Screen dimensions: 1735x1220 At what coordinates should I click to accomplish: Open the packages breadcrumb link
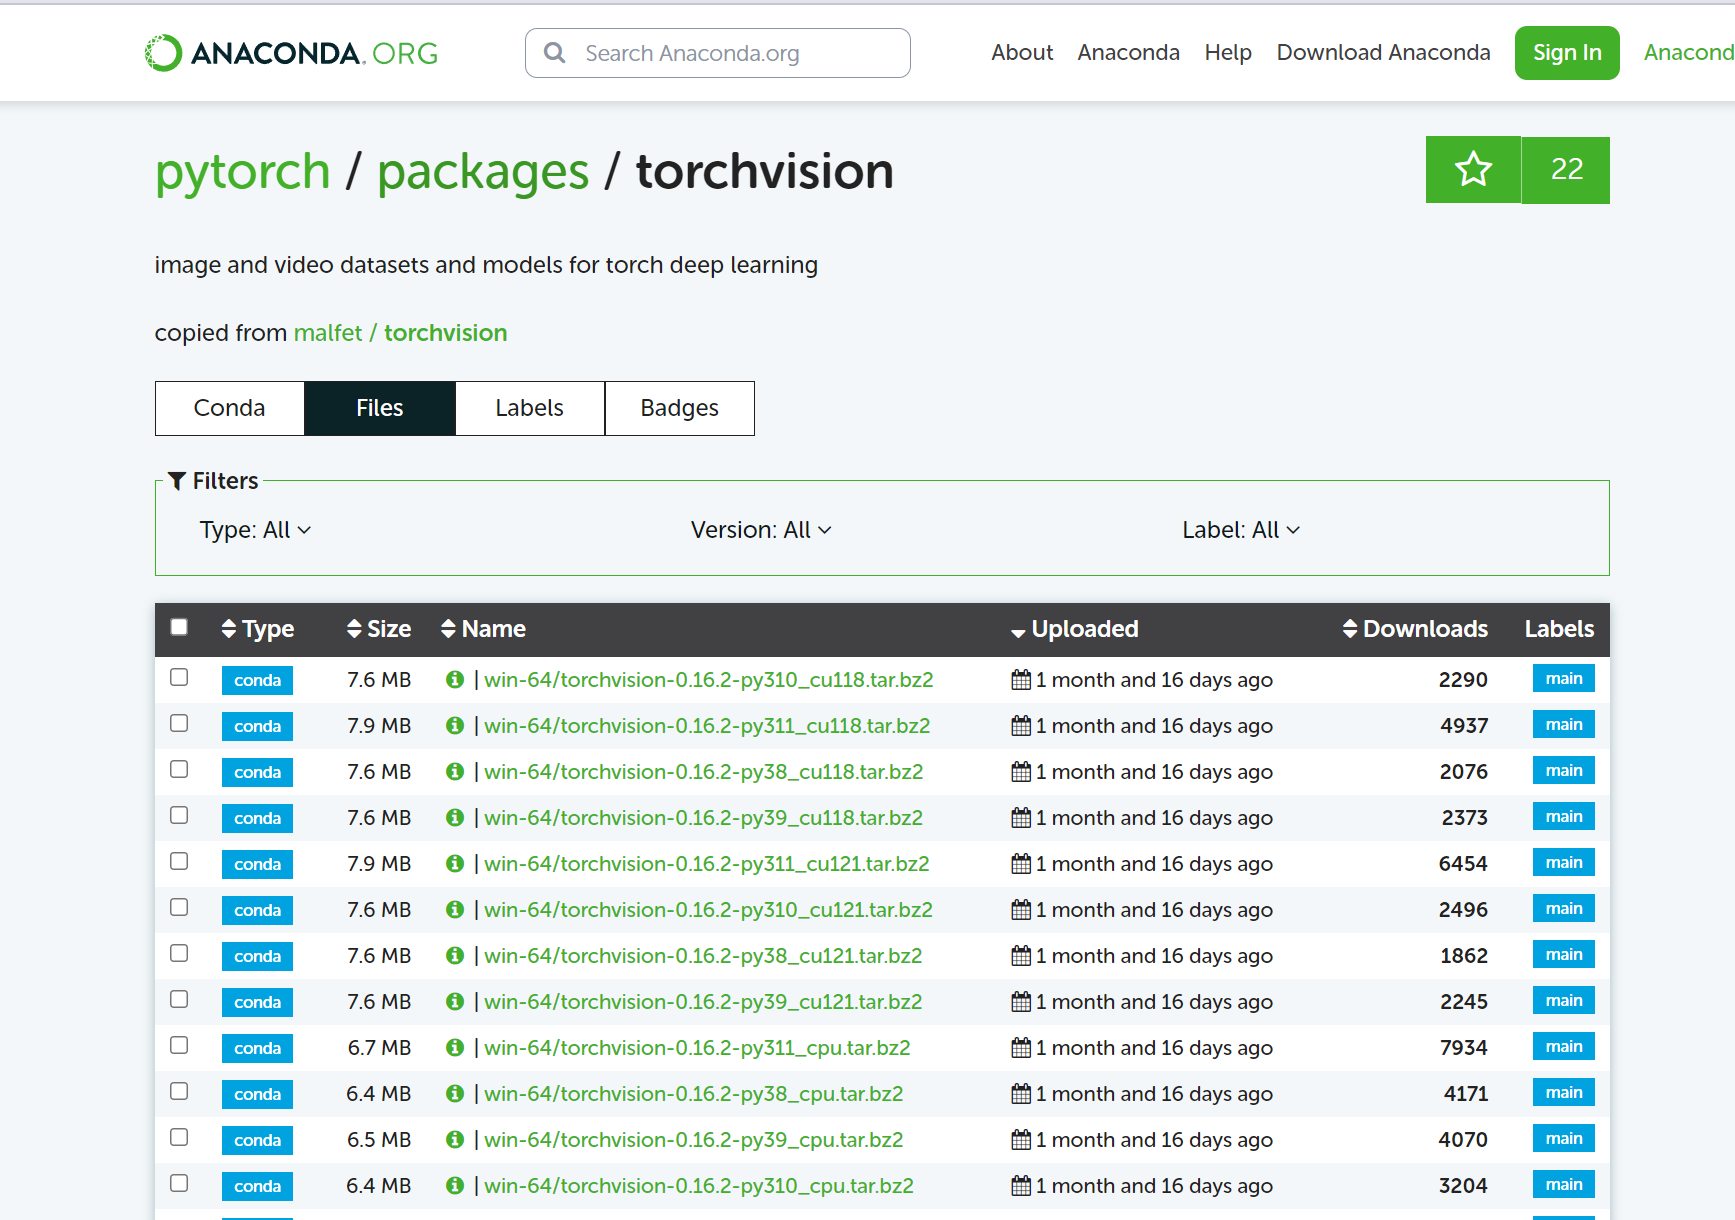tap(483, 171)
